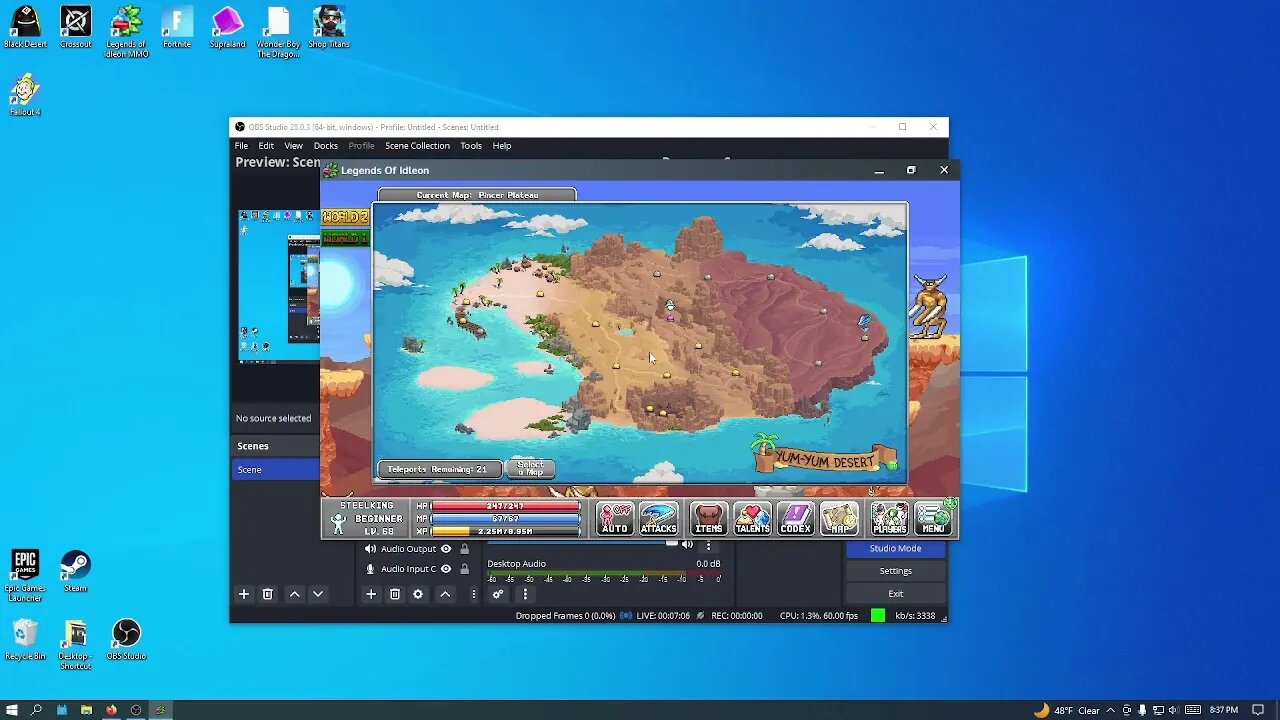
Task: Click the Dropped Frames 0 (0.0%) status
Action: point(565,616)
